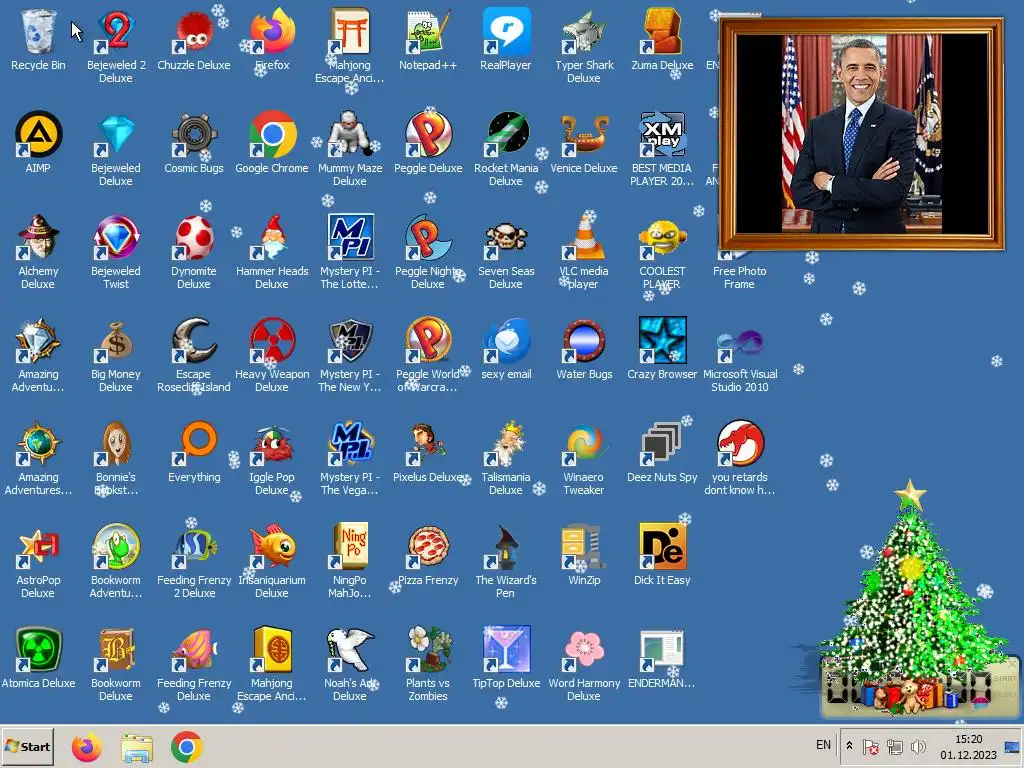The height and width of the screenshot is (768, 1024).
Task: Select the Atomica Deluxe icon
Action: (38, 649)
